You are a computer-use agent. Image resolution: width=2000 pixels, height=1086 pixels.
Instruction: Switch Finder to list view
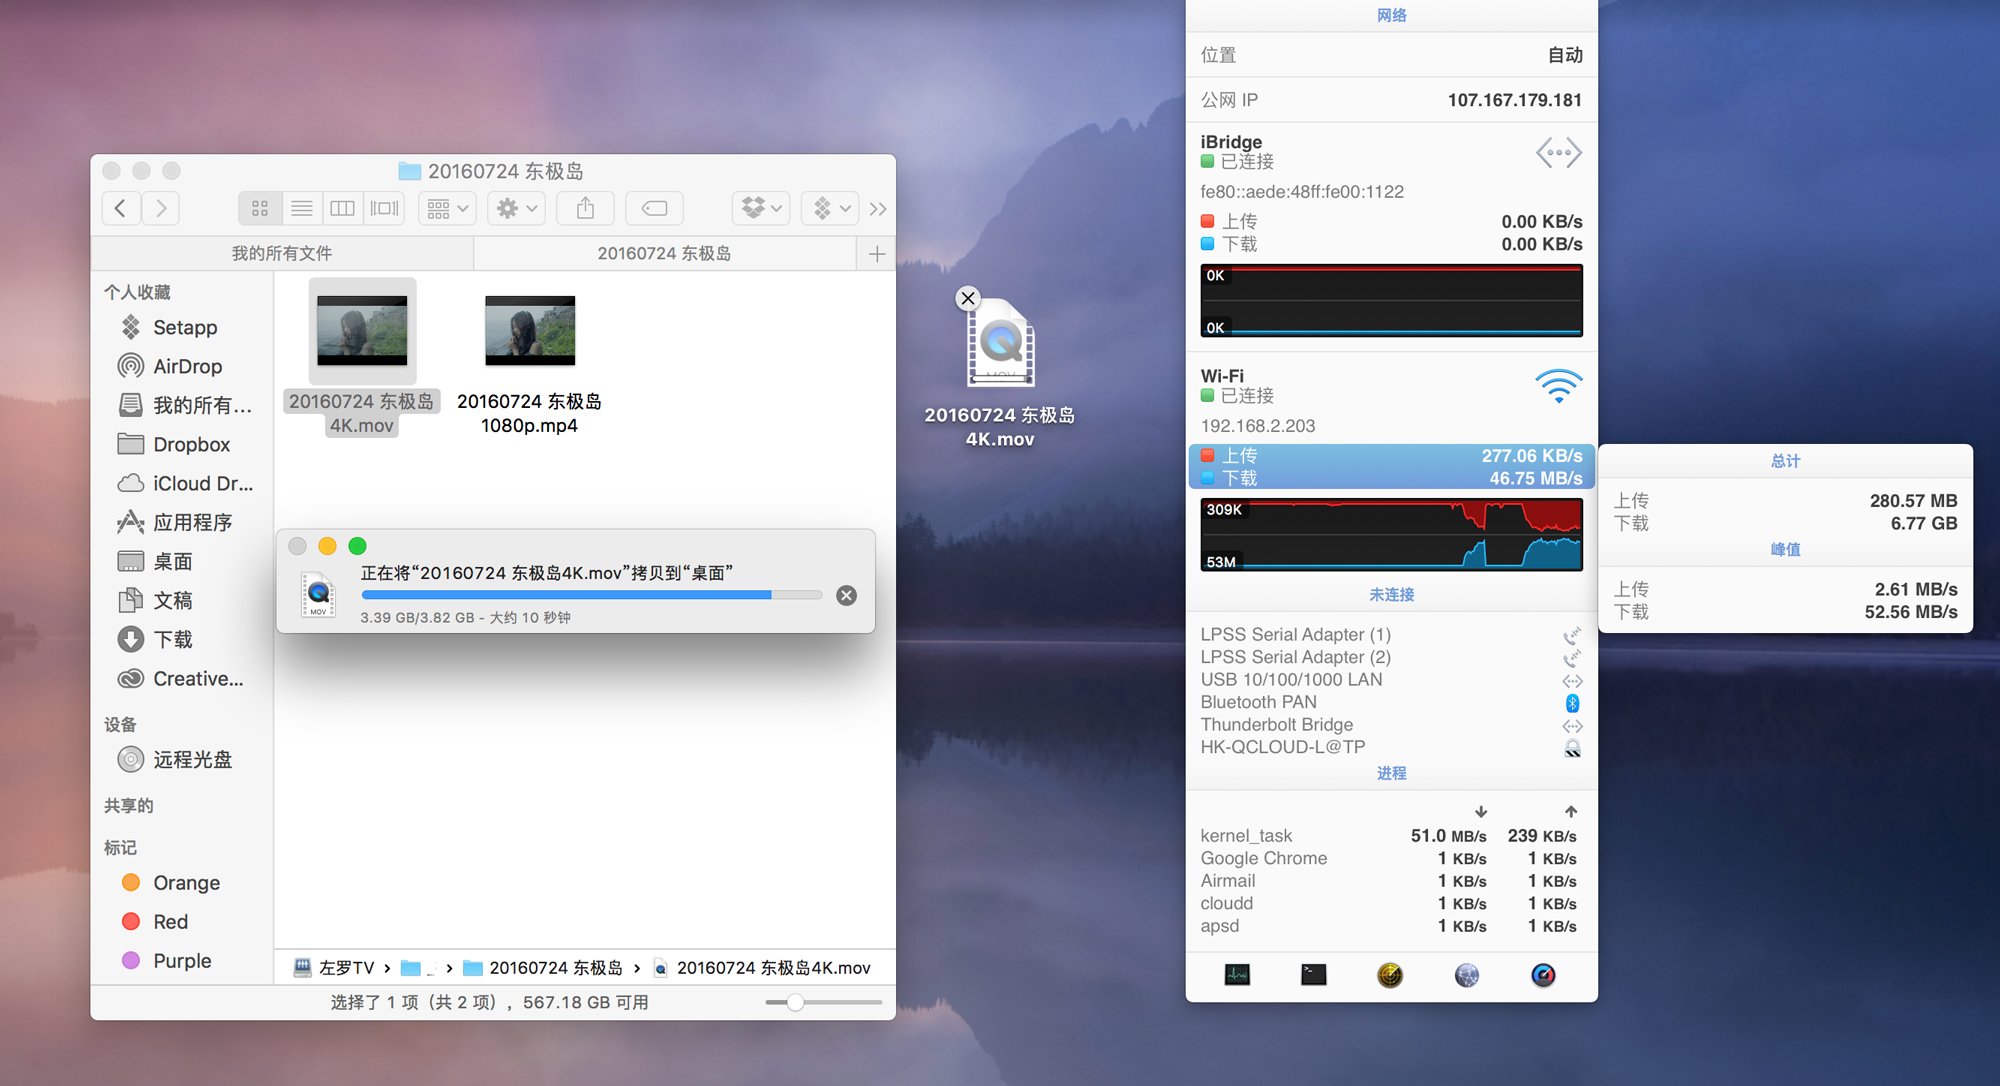(301, 208)
